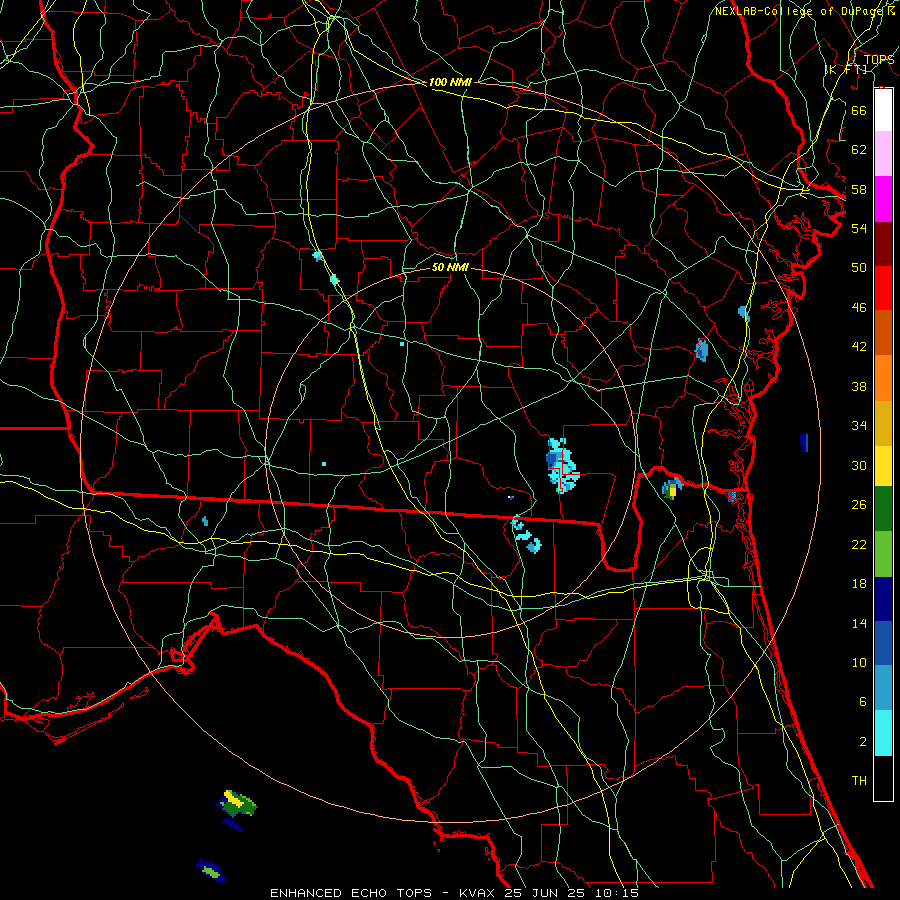900x900 pixels.
Task: Click the '10:15' timestamp in the caption
Action: click(616, 893)
